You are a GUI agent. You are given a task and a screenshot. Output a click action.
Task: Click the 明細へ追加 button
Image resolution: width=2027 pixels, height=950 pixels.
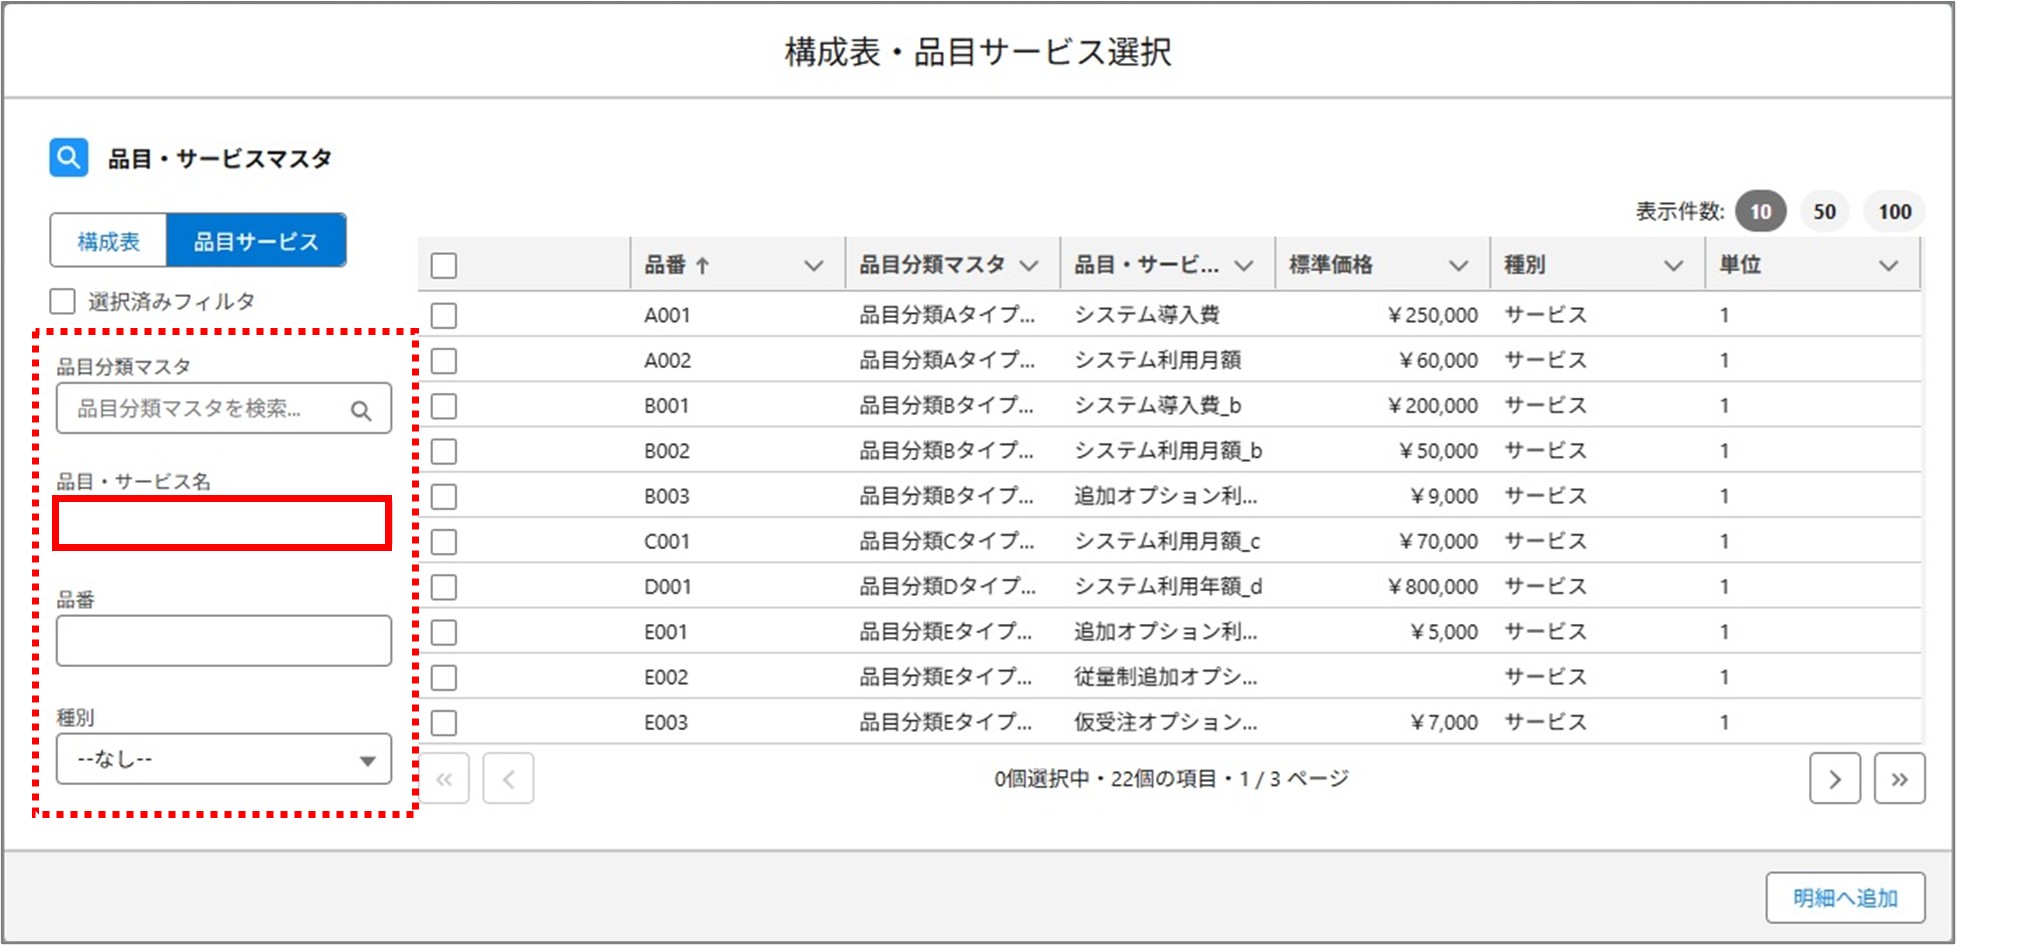[1846, 897]
